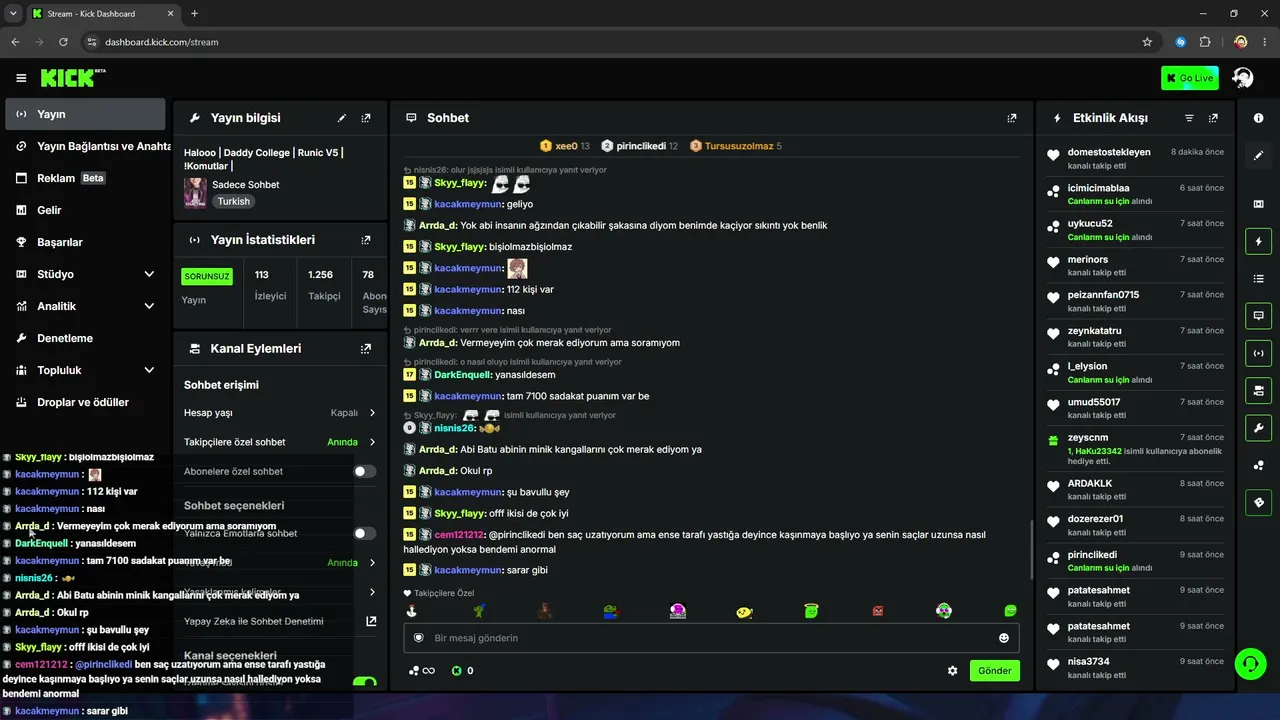Pop out the Sohbet chat panel
Image resolution: width=1280 pixels, height=720 pixels.
click(x=1012, y=118)
